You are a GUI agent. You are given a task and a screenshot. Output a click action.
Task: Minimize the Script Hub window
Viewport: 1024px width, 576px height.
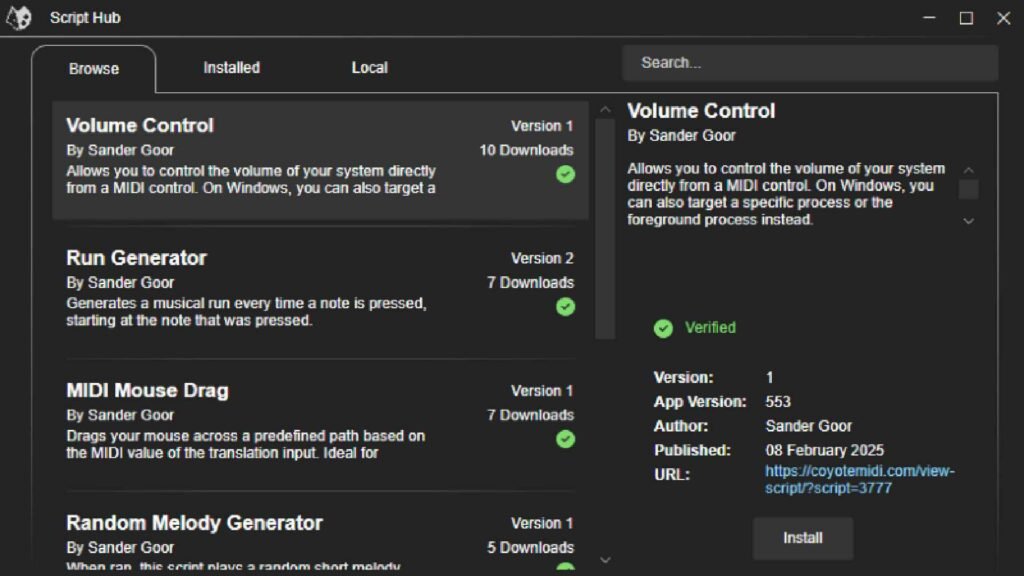click(929, 18)
